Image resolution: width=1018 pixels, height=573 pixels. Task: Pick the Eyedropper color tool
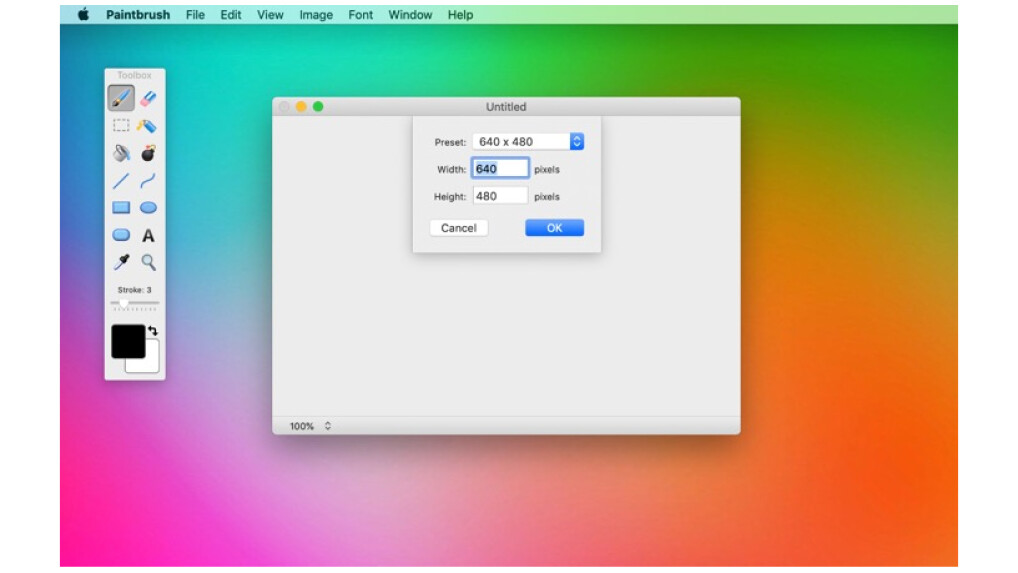tap(121, 262)
